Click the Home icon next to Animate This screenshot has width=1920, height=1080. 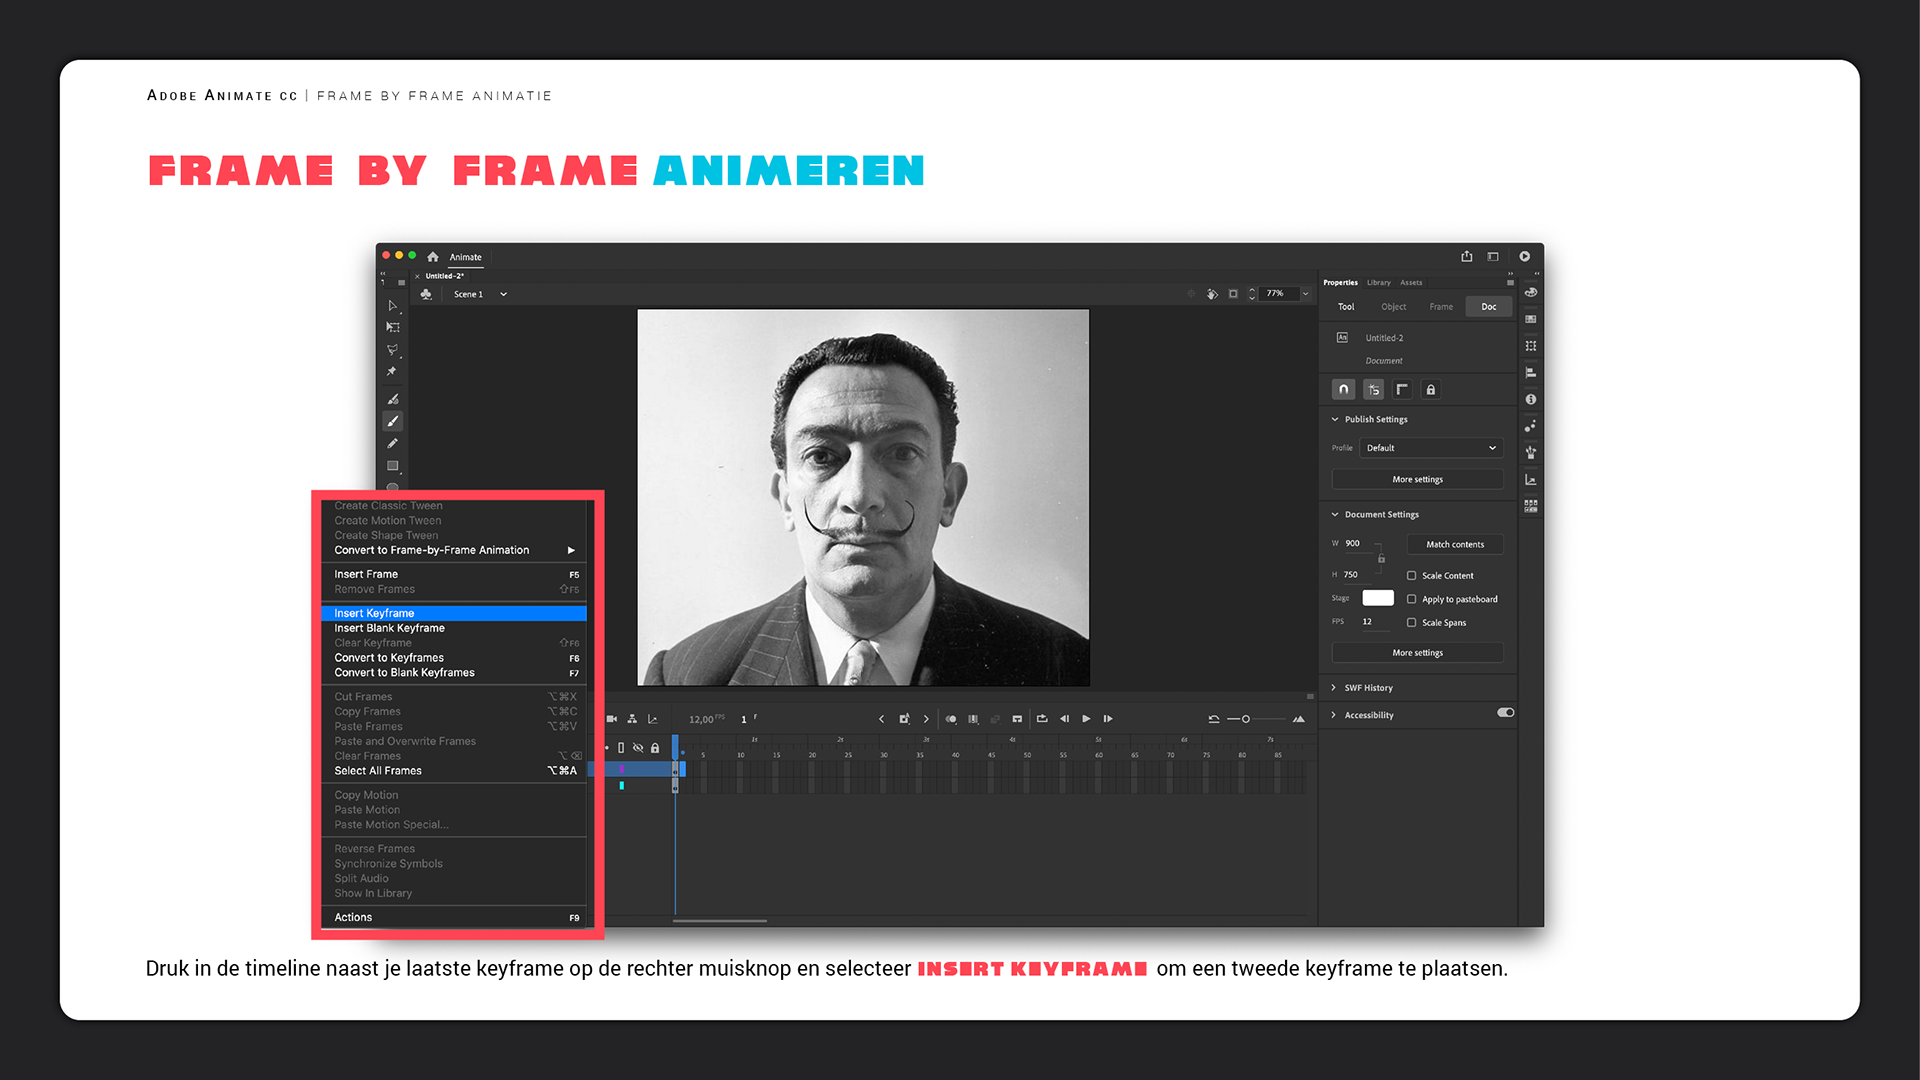(433, 257)
